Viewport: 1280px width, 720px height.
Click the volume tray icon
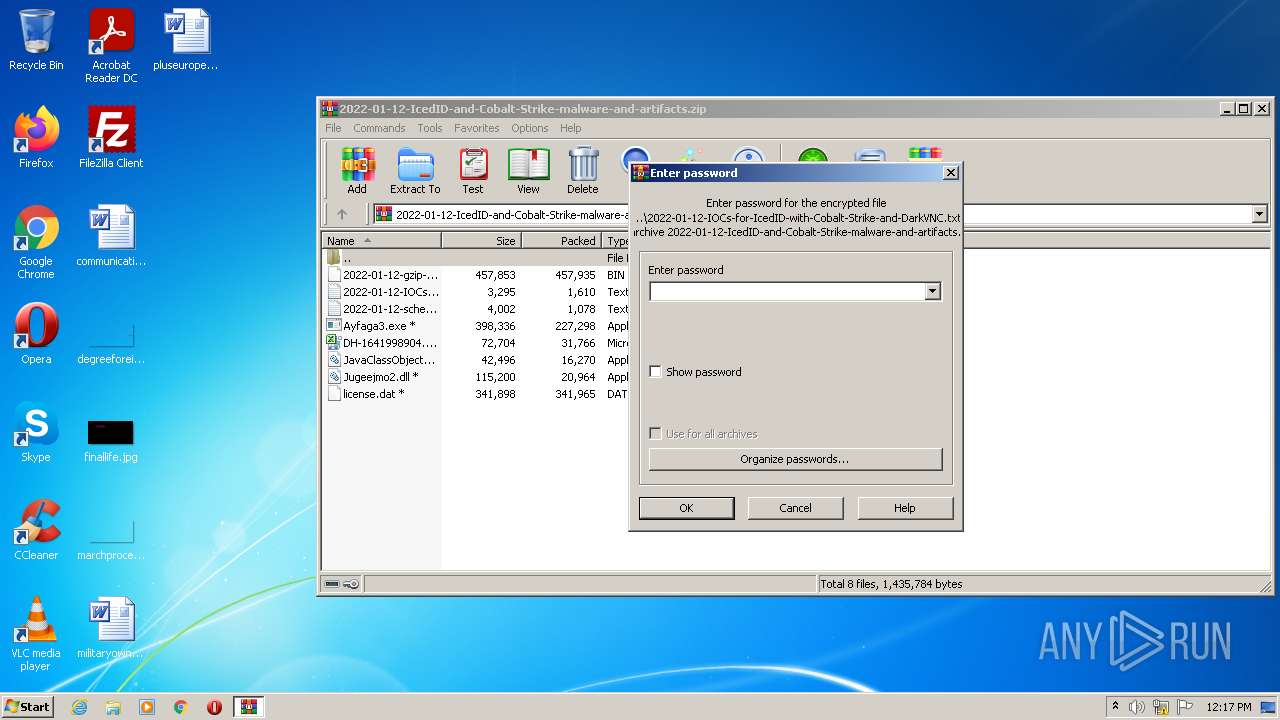(1137, 707)
